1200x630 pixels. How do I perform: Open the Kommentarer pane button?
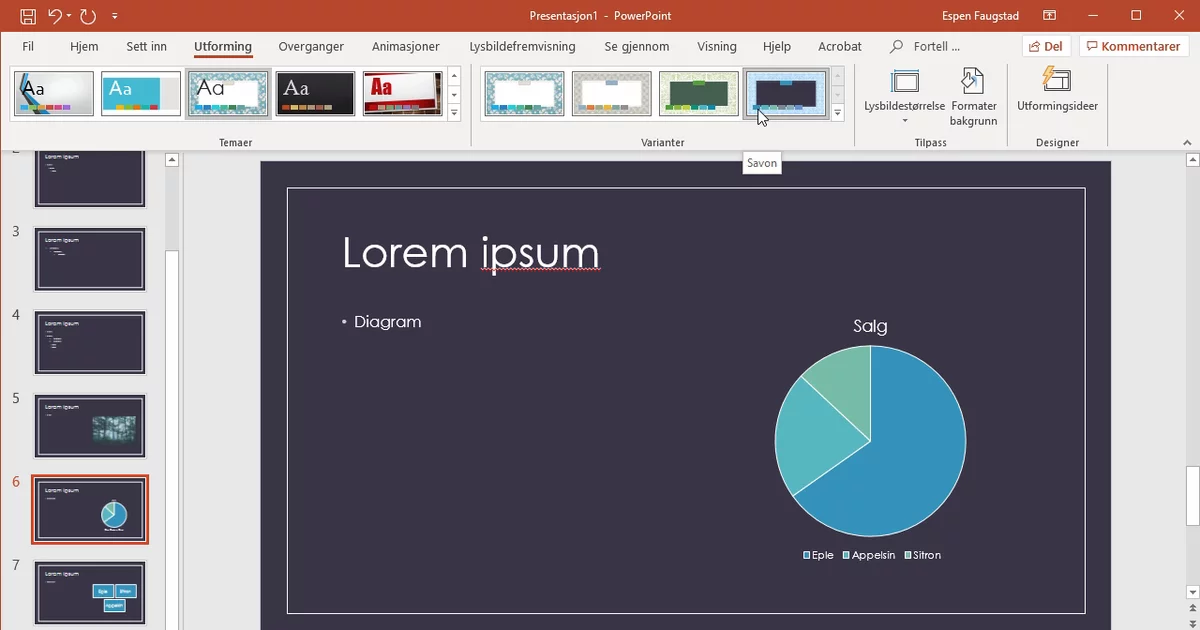point(1133,46)
